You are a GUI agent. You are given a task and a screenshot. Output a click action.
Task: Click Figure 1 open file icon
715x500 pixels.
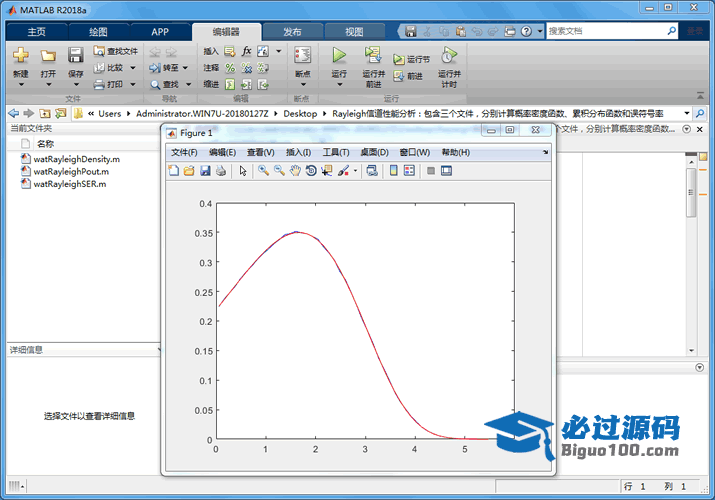tap(189, 171)
